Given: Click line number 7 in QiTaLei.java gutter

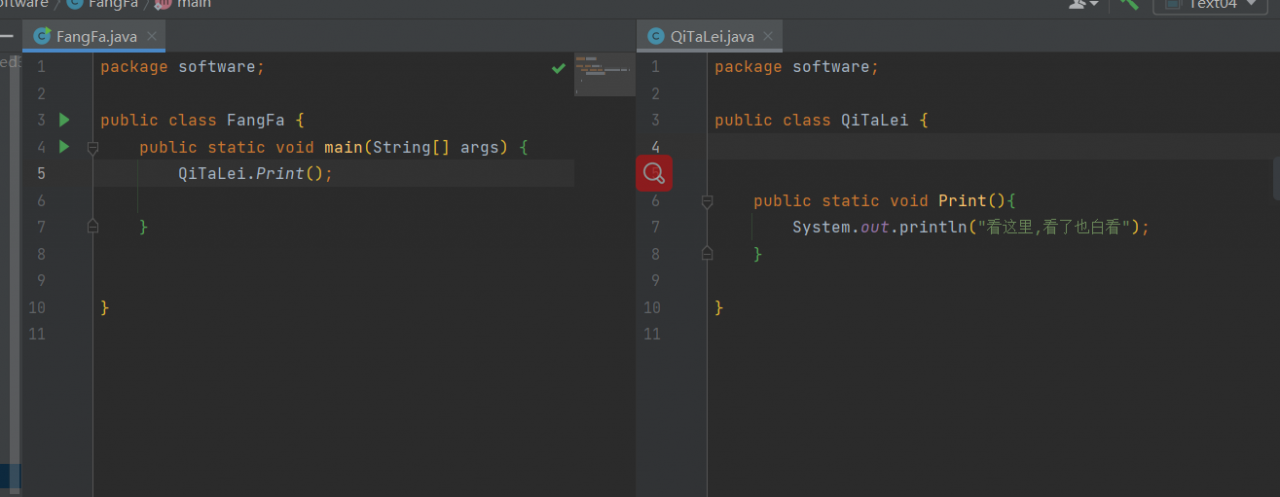Looking at the screenshot, I should coord(655,228).
